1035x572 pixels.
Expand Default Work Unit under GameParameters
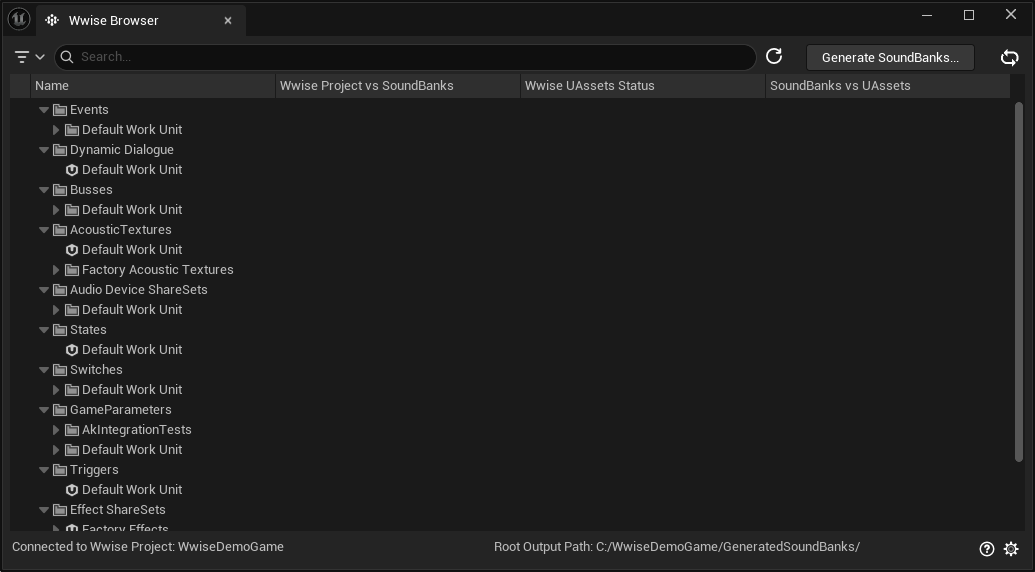point(56,450)
